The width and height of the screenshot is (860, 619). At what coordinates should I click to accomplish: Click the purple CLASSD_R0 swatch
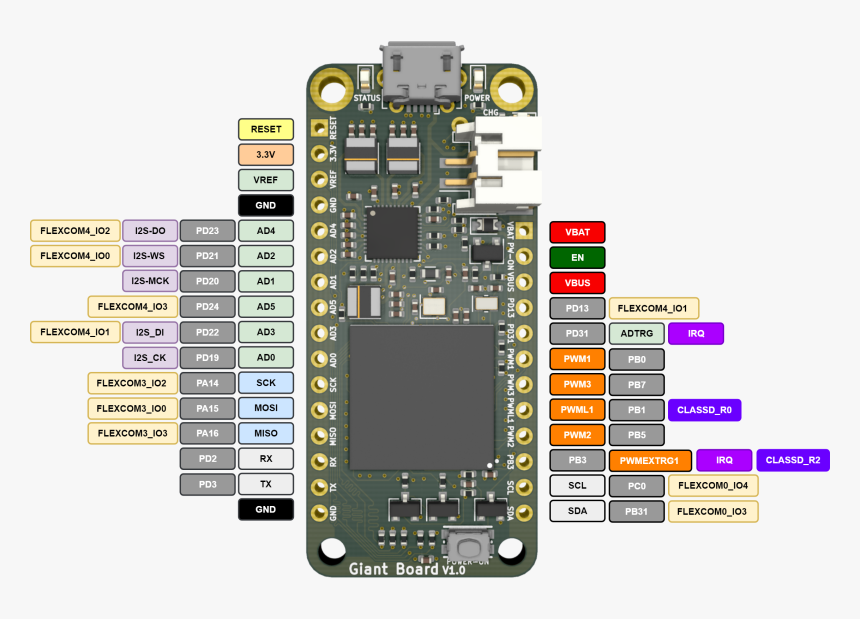point(703,410)
